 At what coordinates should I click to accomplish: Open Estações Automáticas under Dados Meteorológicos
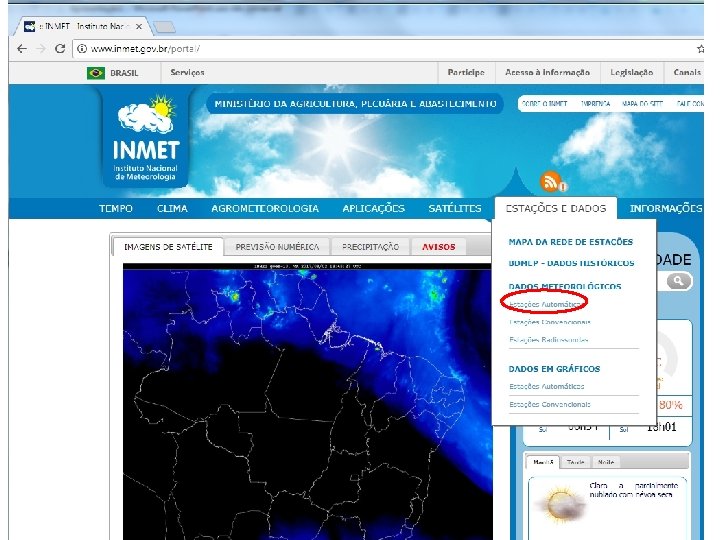coord(545,304)
